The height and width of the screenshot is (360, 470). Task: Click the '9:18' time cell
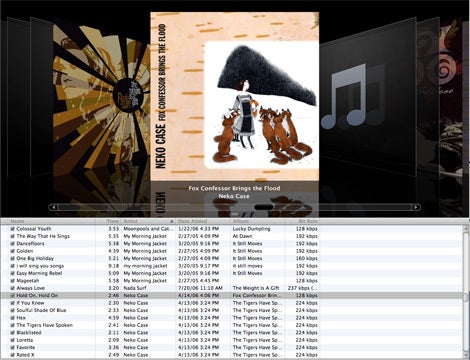(x=114, y=266)
